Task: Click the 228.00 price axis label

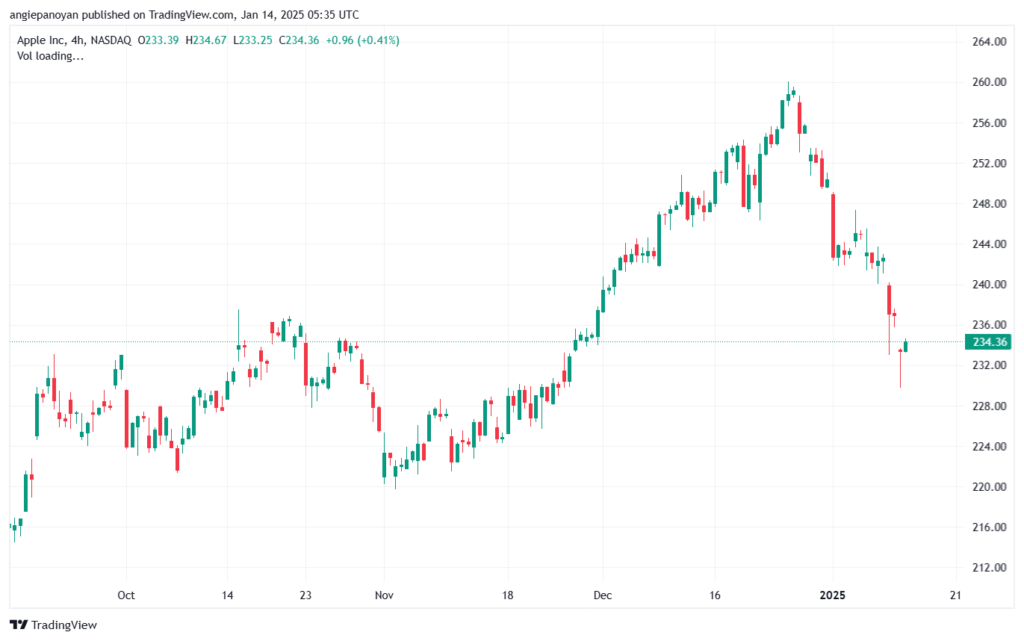Action: (989, 406)
